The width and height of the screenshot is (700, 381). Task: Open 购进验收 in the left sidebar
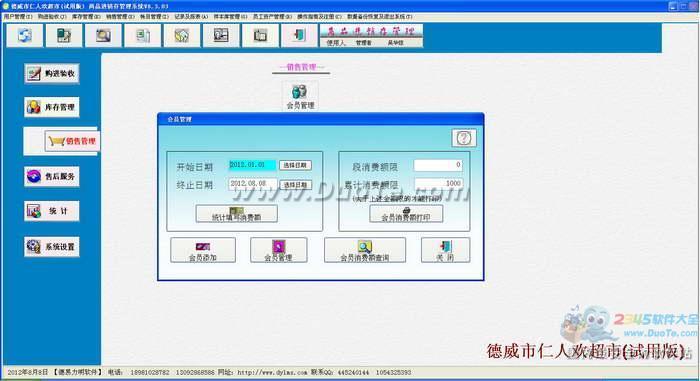[52, 73]
